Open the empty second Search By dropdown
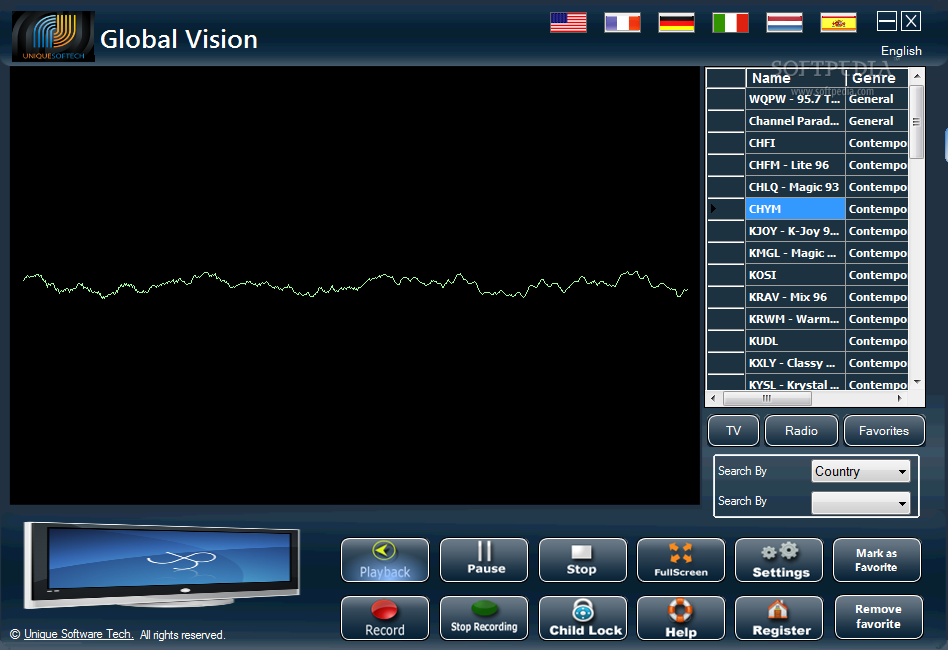The width and height of the screenshot is (948, 650). (861, 503)
